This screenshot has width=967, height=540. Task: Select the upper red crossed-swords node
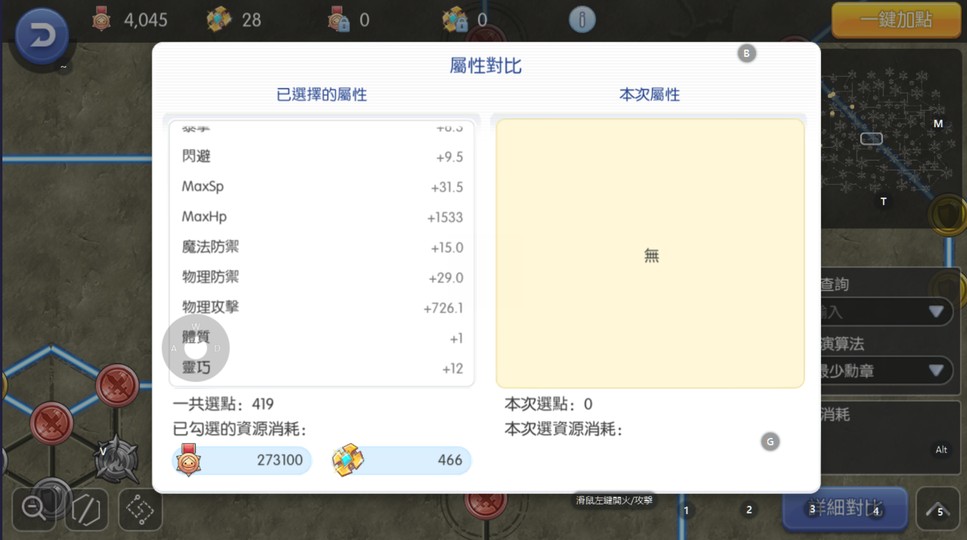click(117, 386)
